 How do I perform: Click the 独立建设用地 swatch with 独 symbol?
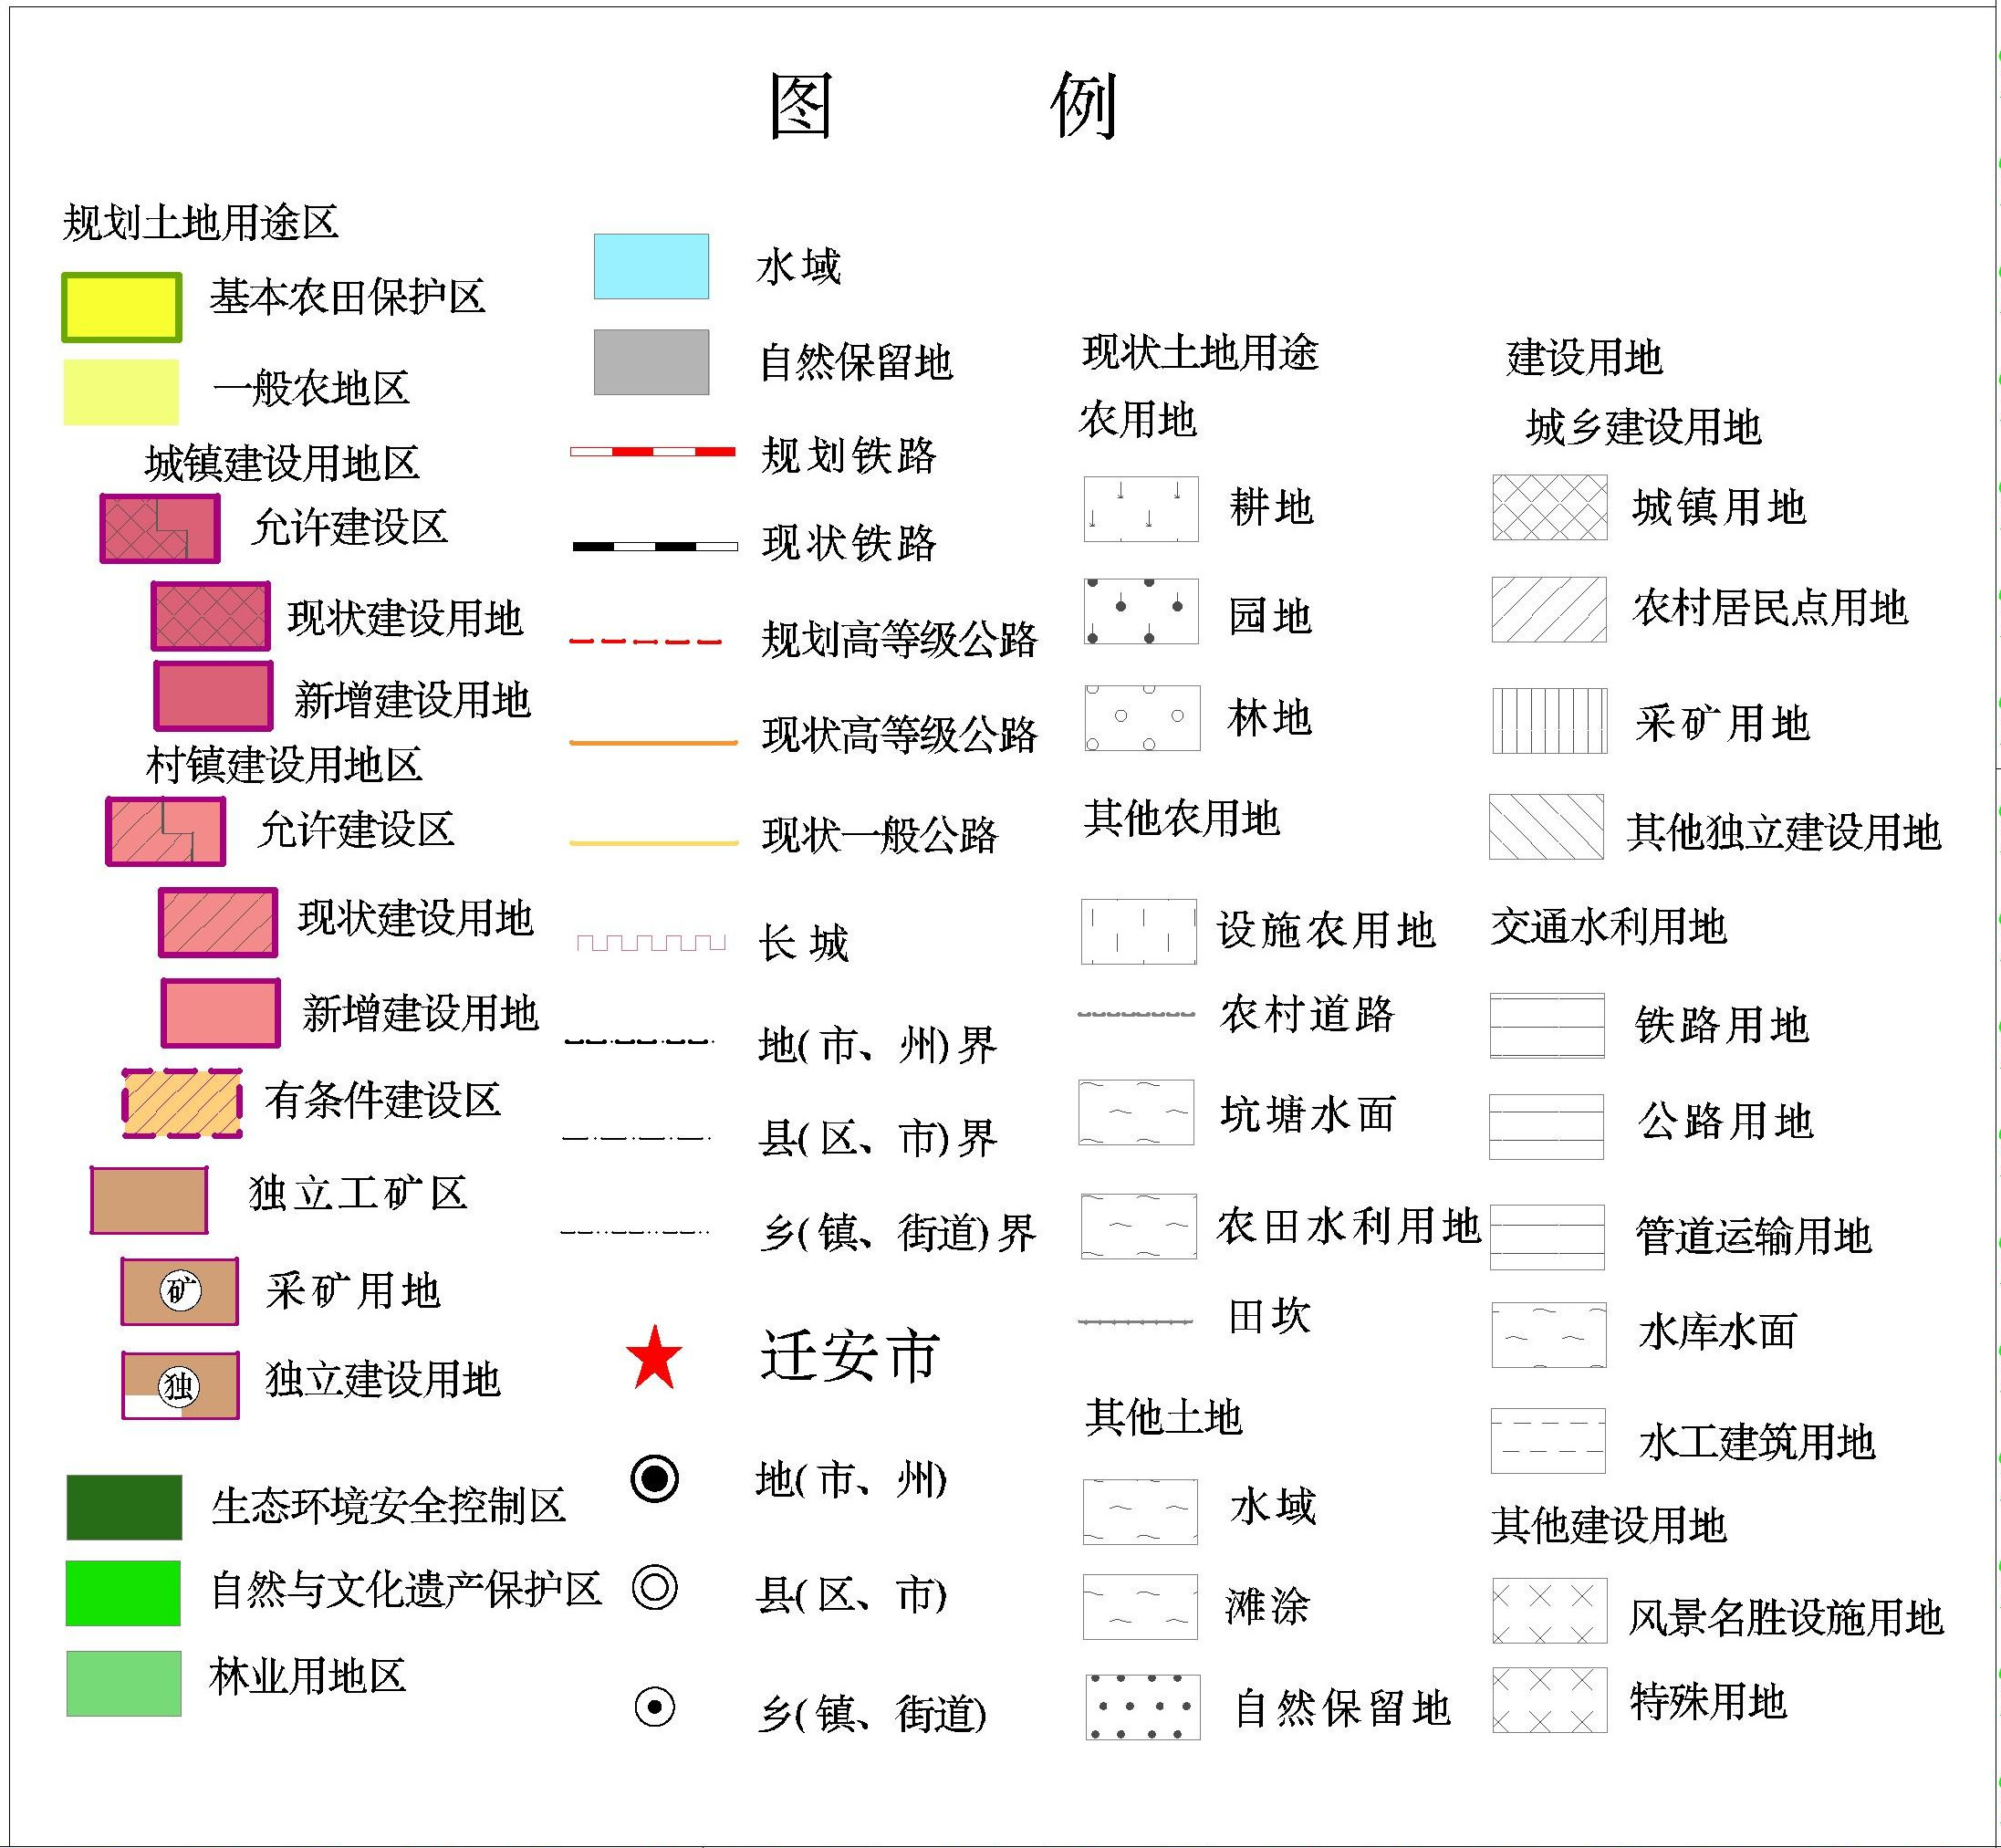[x=180, y=1385]
